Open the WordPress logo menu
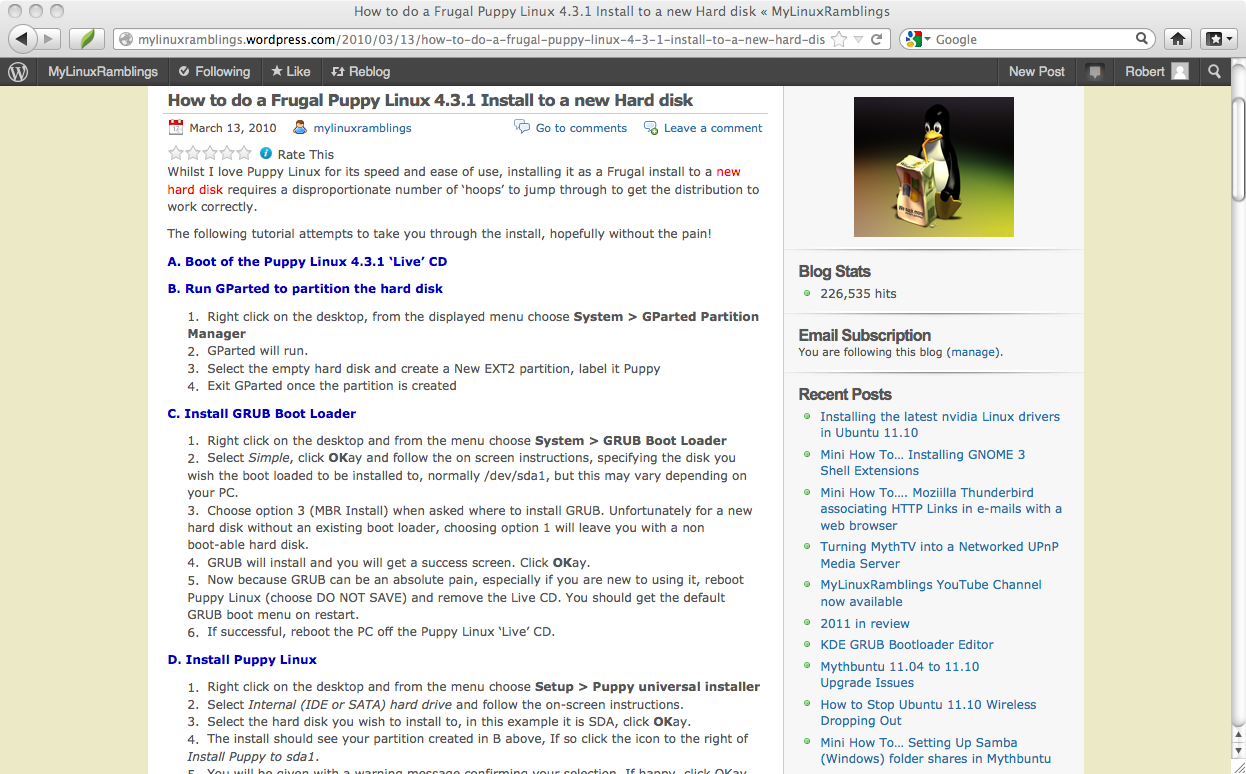This screenshot has width=1246, height=774. [x=18, y=71]
